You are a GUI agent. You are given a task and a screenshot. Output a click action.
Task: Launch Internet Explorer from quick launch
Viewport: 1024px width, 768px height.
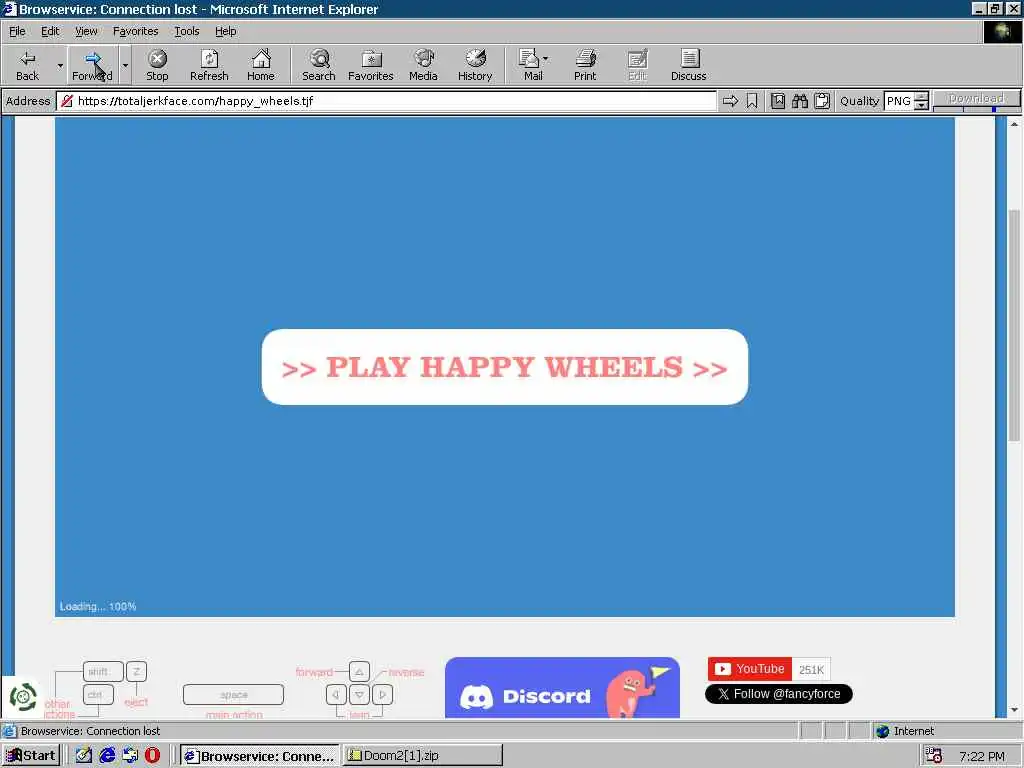click(x=107, y=756)
